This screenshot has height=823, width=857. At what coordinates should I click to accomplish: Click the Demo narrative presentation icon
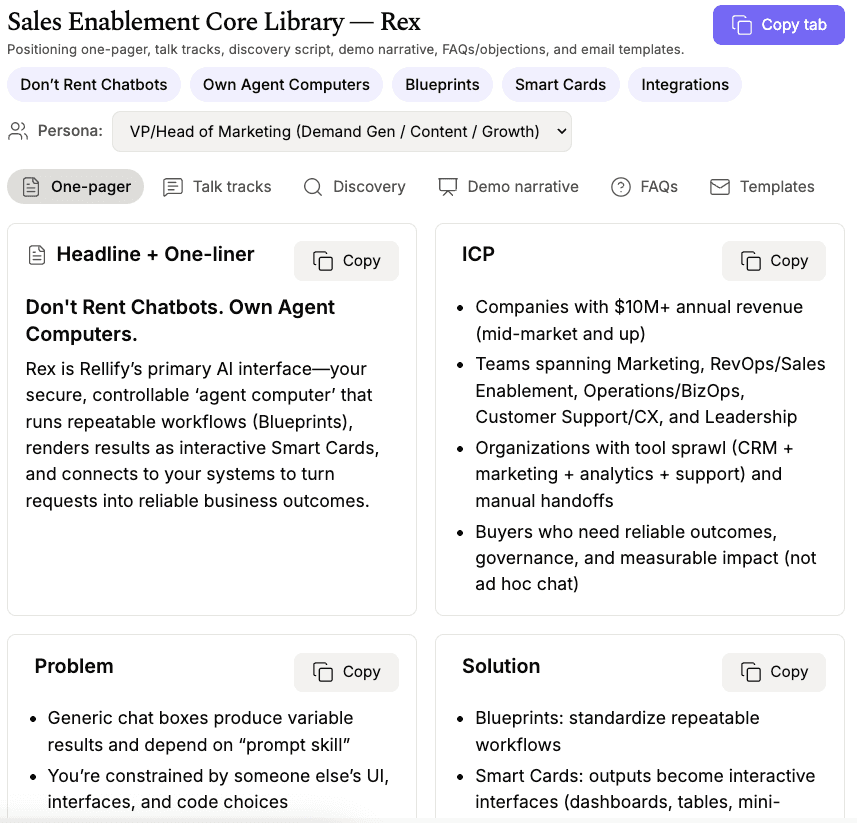pyautogui.click(x=448, y=187)
